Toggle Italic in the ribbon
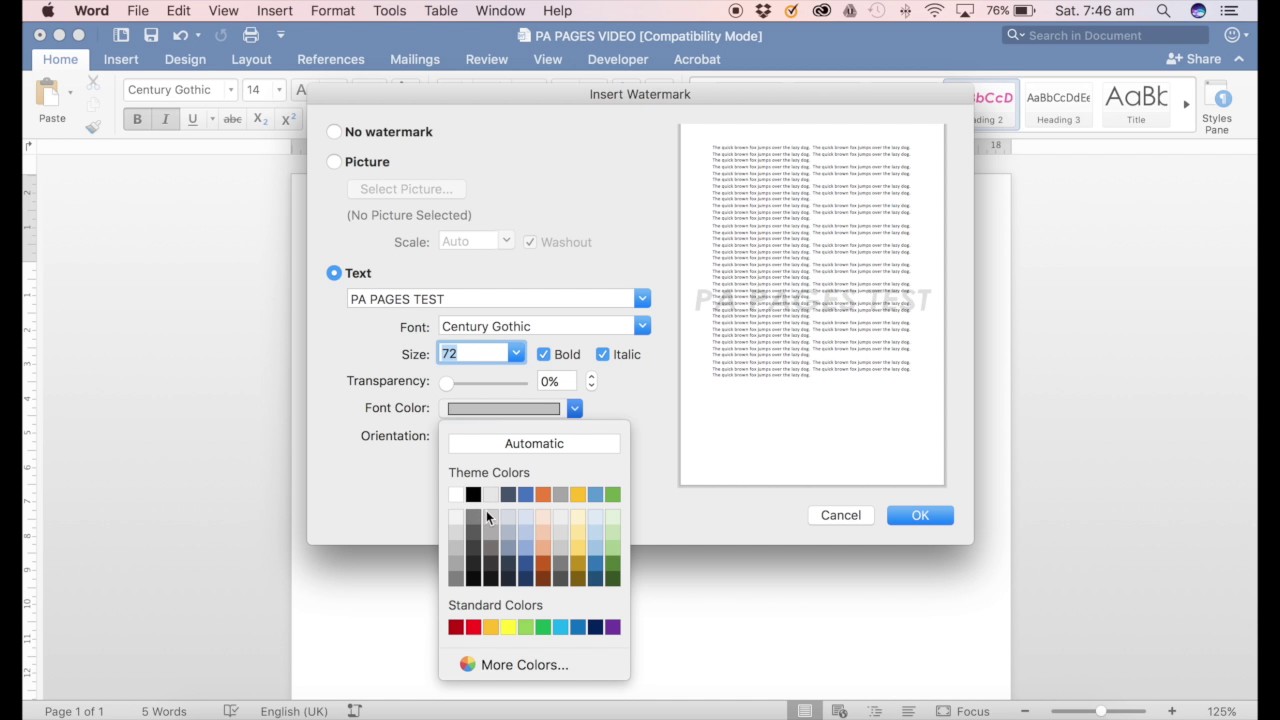Image resolution: width=1280 pixels, height=720 pixels. point(165,119)
